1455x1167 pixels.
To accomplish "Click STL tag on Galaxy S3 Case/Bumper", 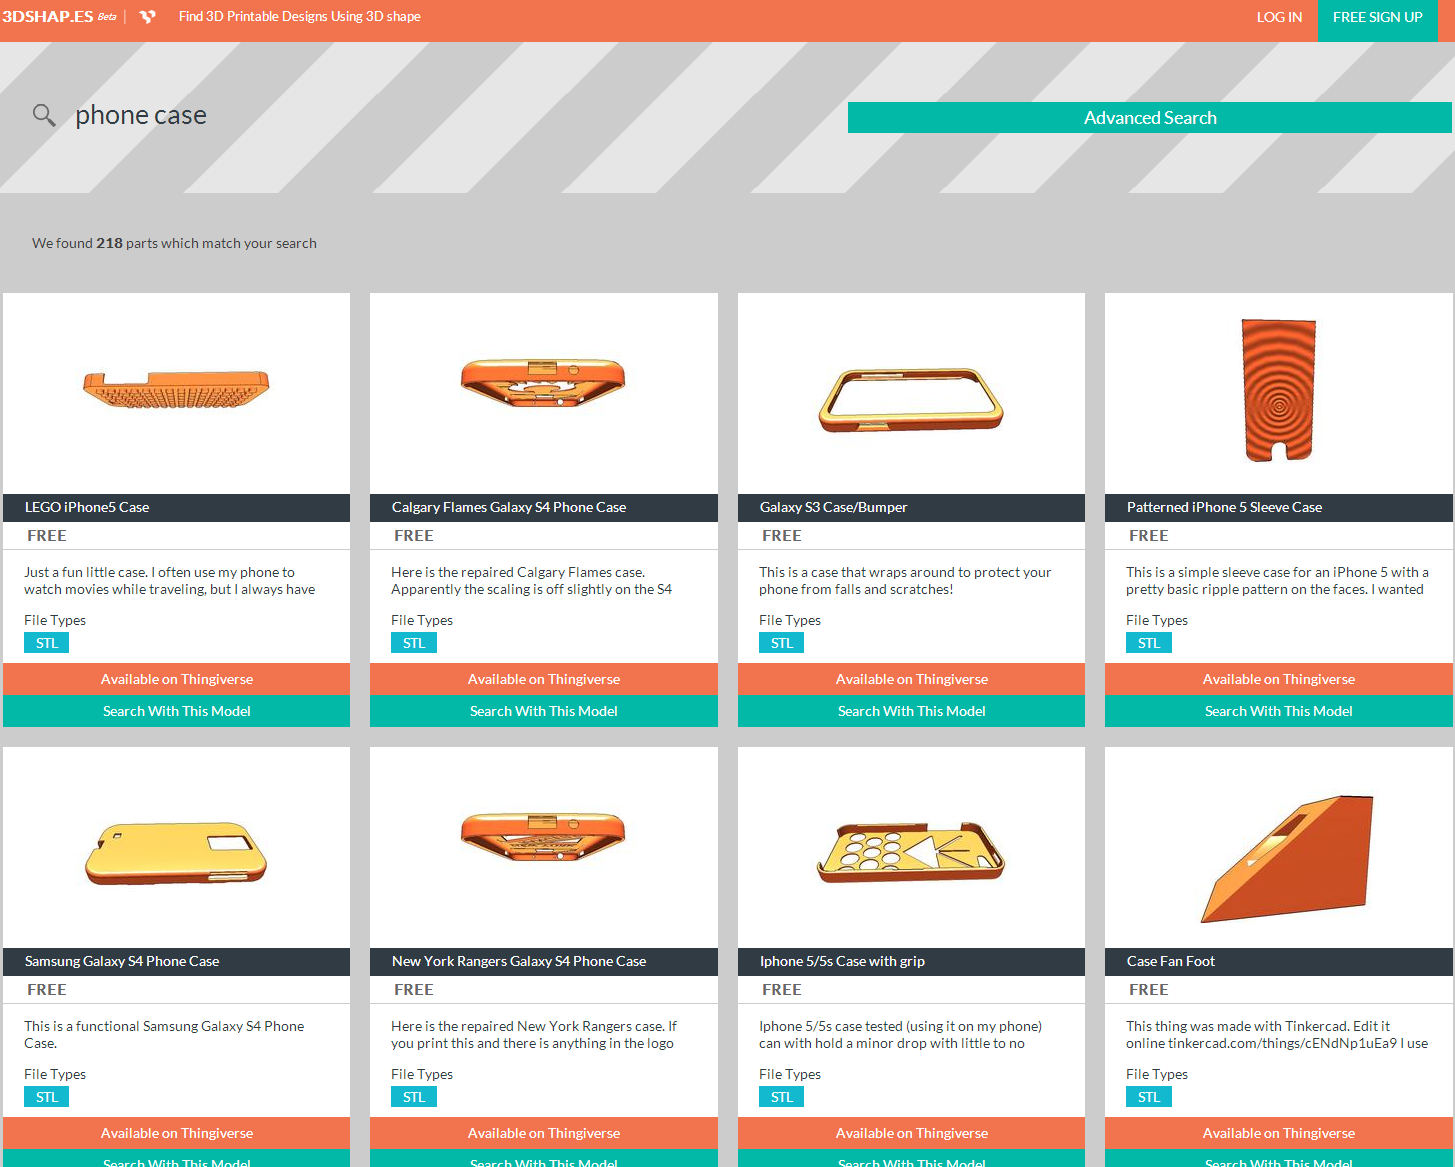I will coord(782,643).
